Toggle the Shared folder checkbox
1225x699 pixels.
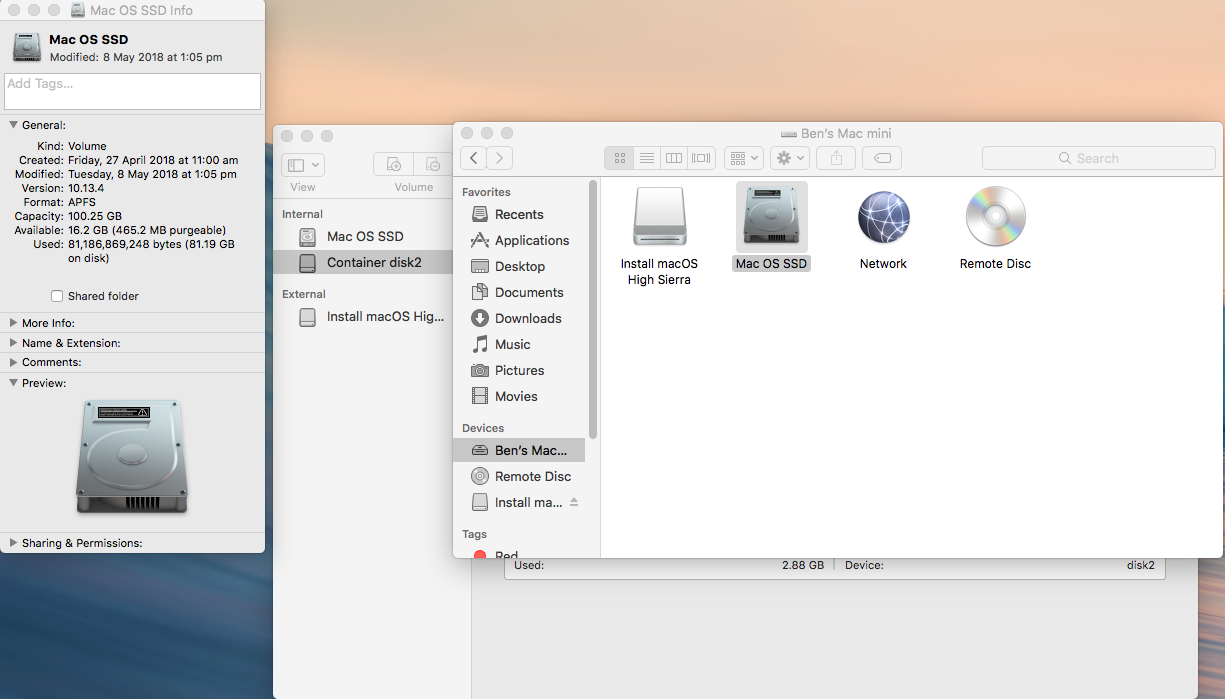[57, 296]
